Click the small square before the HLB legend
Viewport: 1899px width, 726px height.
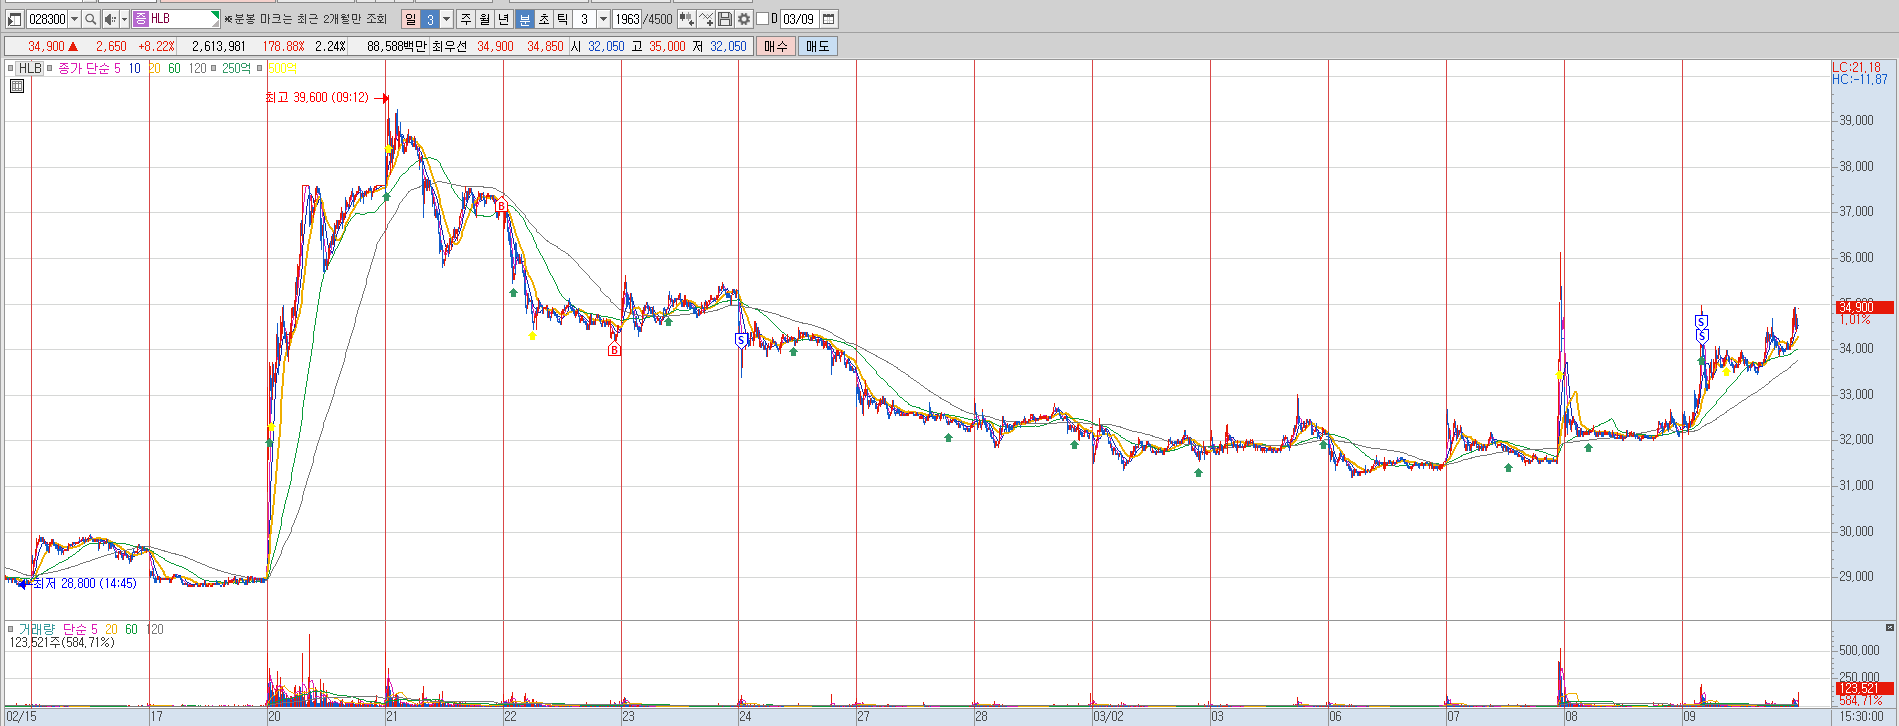[x=10, y=68]
